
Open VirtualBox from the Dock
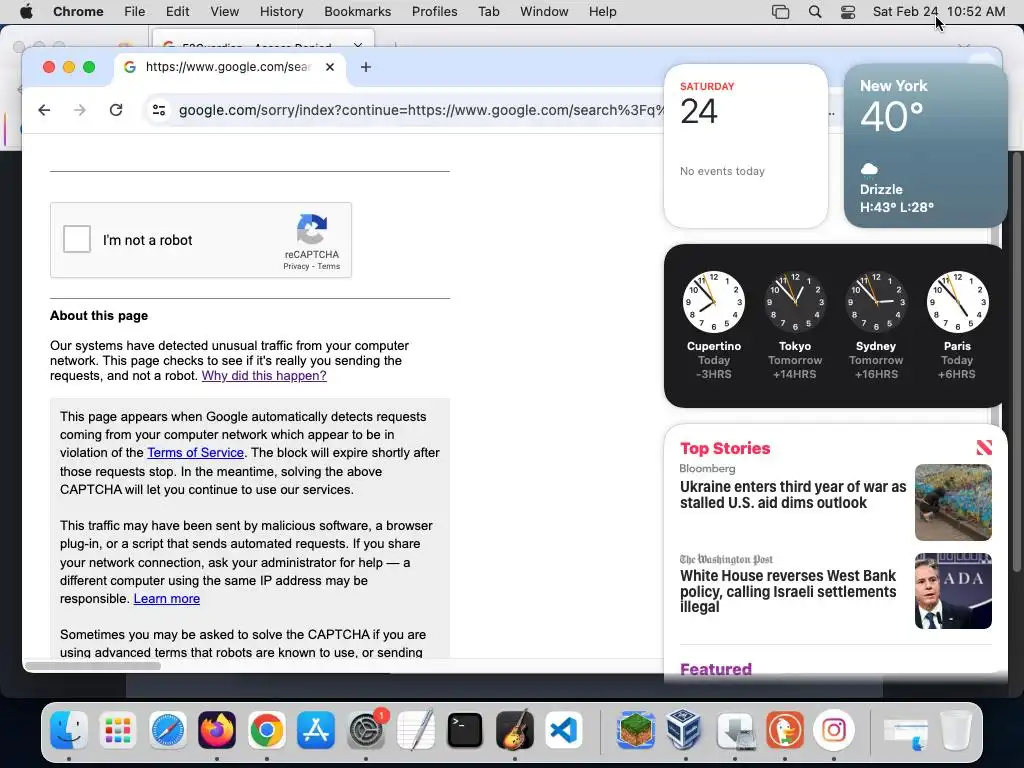point(685,729)
